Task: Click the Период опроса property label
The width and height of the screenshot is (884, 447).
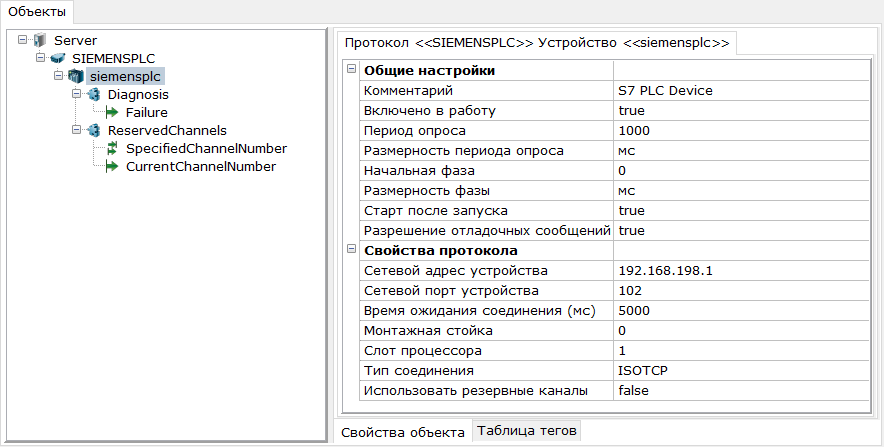Action: (x=414, y=131)
